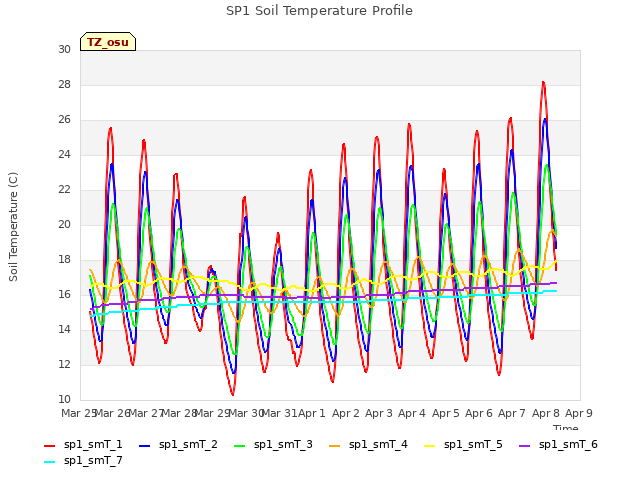Click the y-axis value 12
This screenshot has width=640, height=480.
(64, 365)
